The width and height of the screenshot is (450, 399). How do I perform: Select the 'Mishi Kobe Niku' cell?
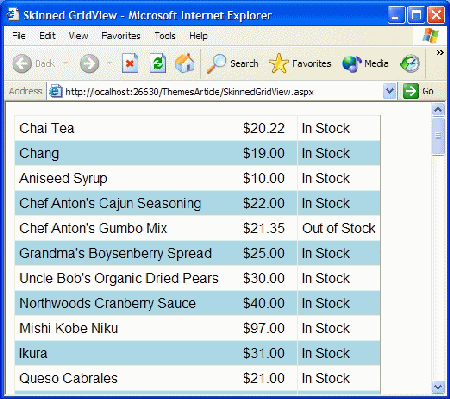pos(126,328)
